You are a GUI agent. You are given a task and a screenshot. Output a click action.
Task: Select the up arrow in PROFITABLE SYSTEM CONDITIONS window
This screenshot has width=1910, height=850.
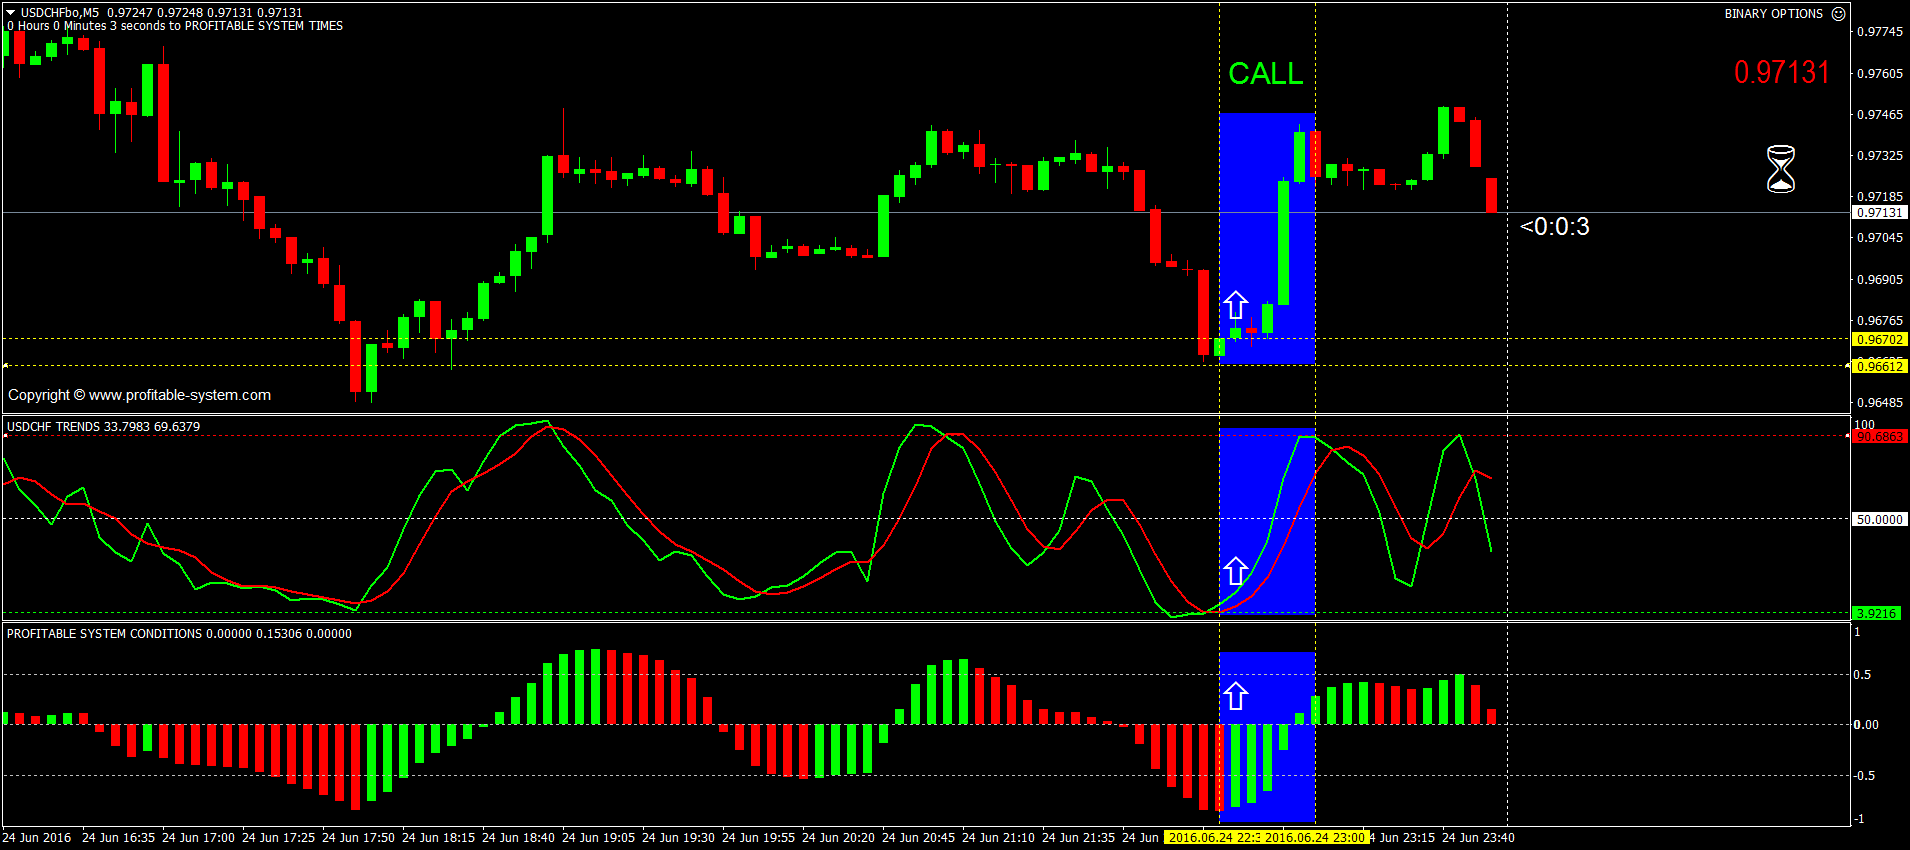point(1236,696)
